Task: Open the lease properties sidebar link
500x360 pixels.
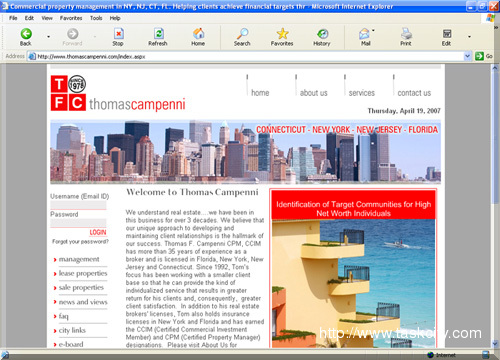Action: (83, 273)
